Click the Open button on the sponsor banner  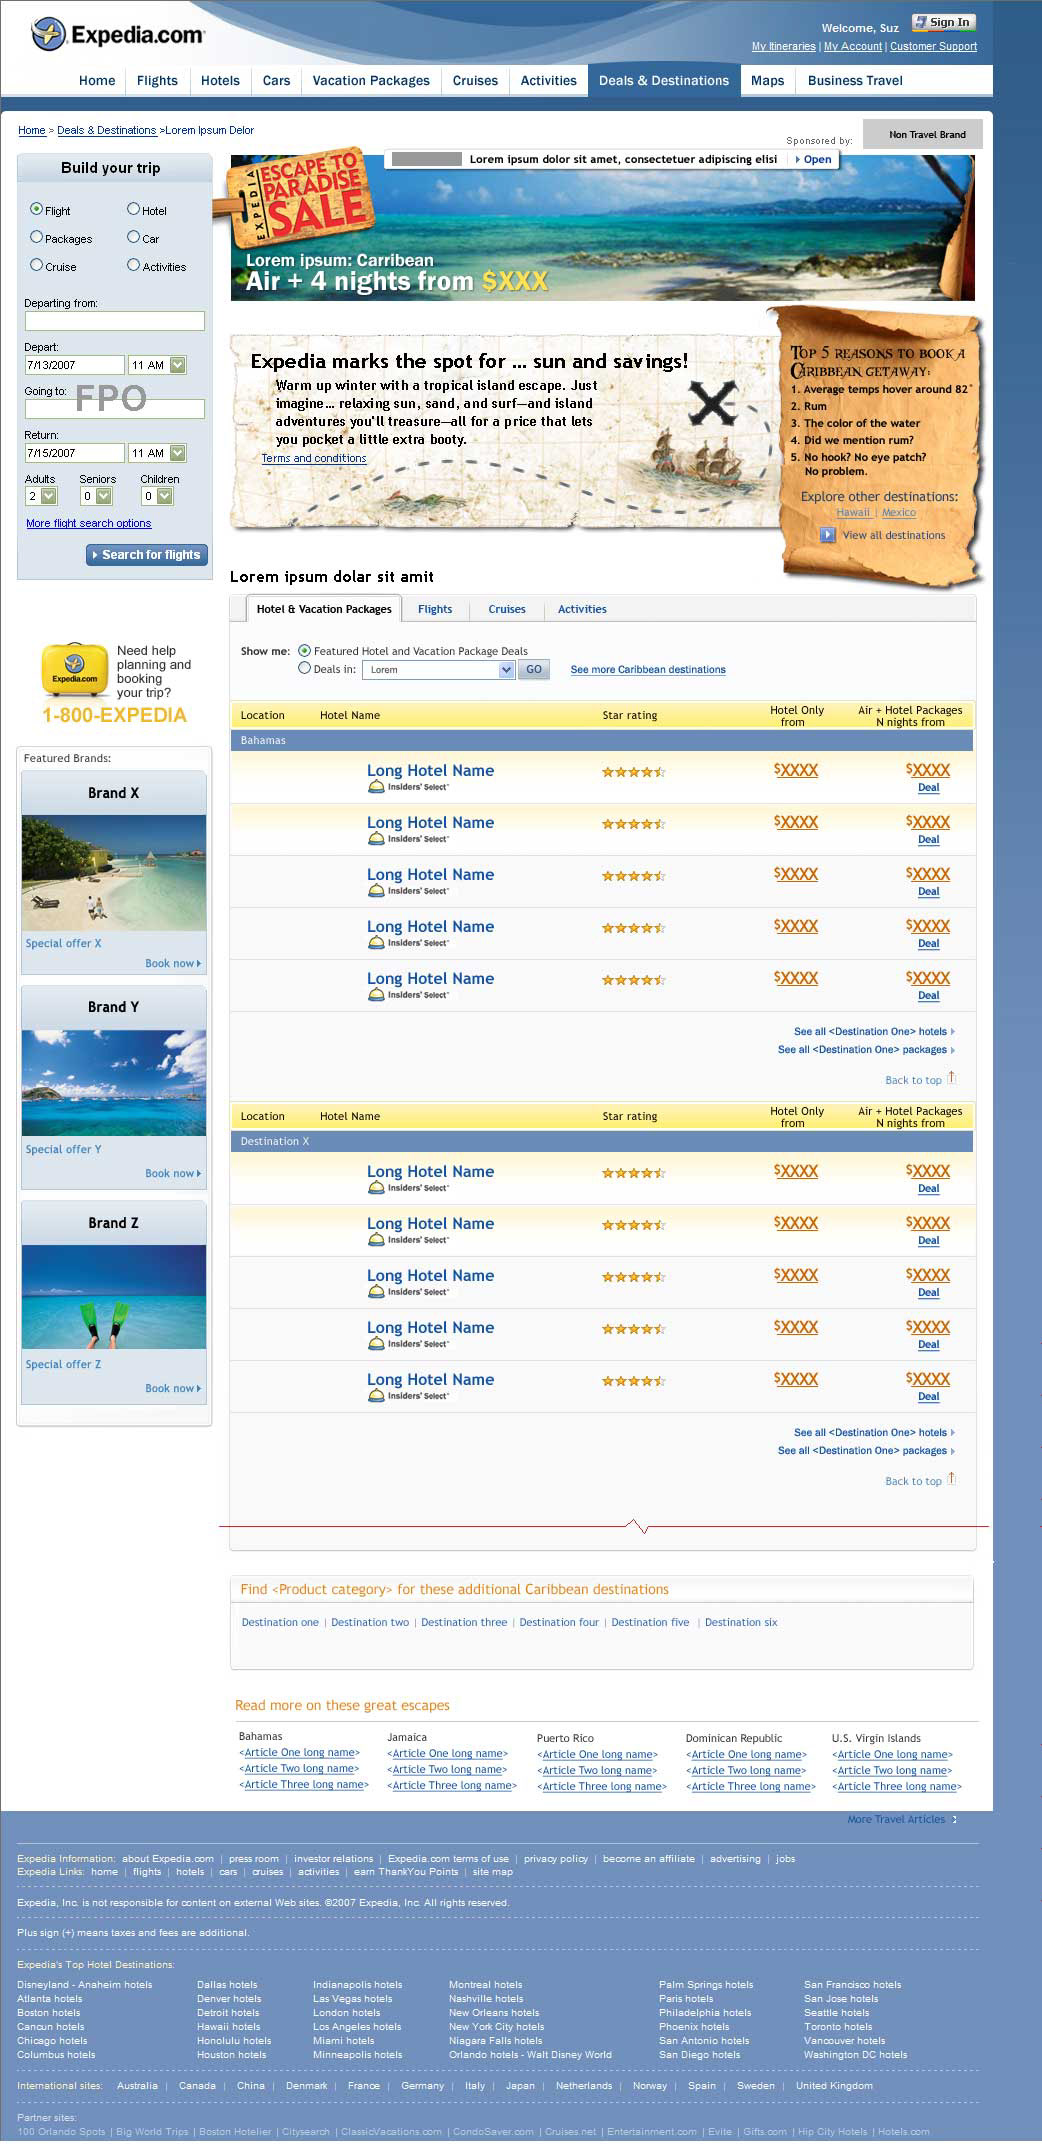coord(813,159)
